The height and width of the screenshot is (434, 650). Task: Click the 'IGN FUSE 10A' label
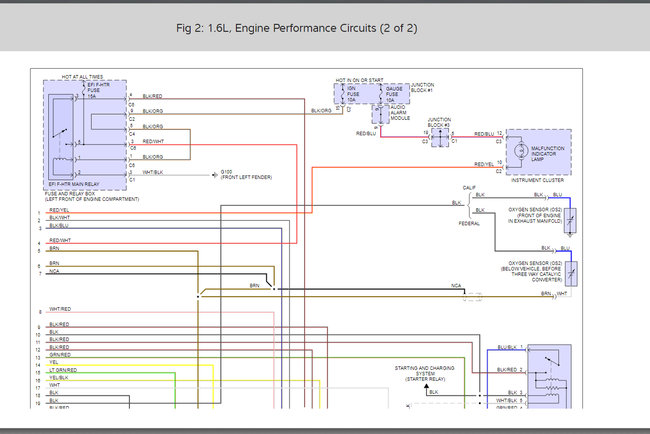pos(353,94)
